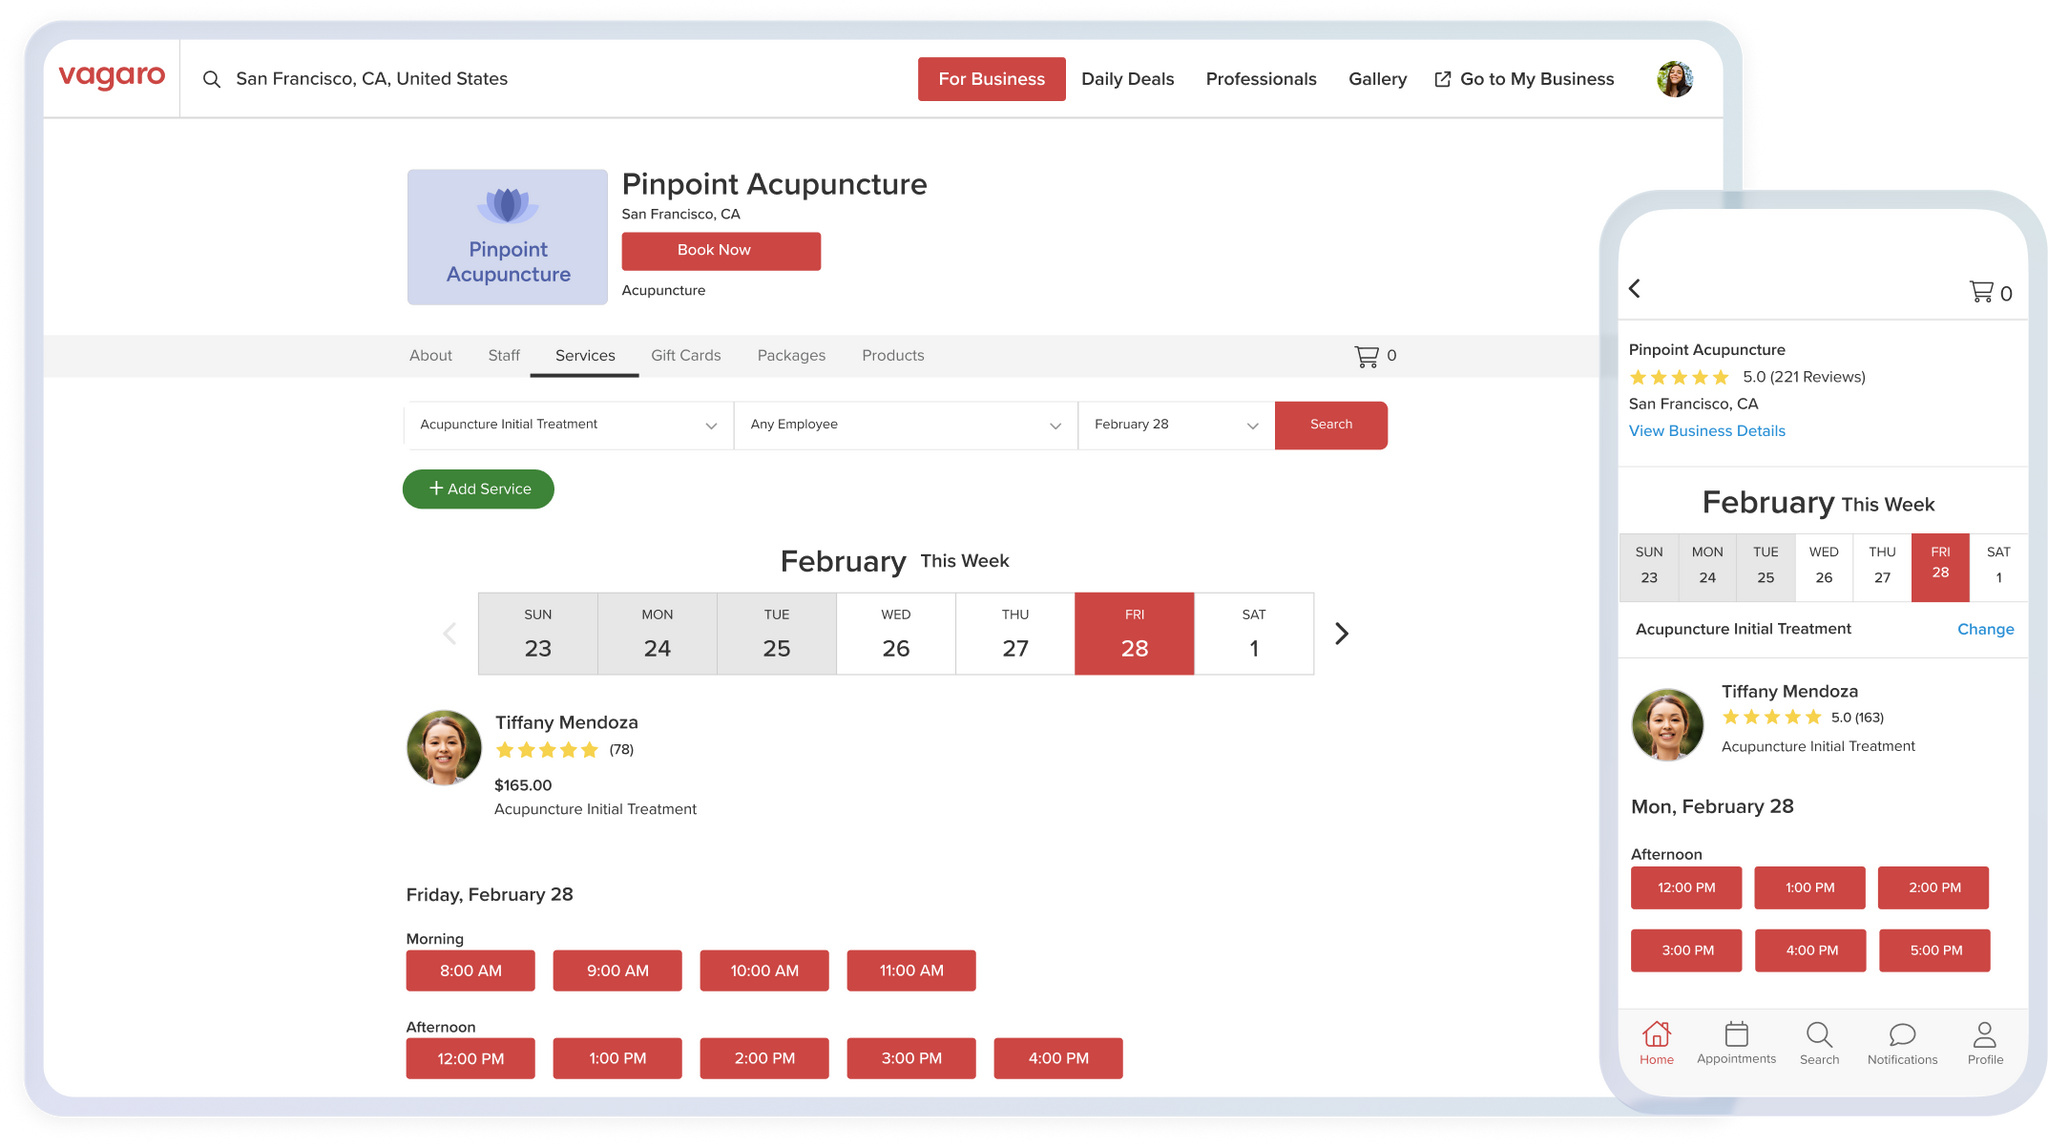Viewport: 2048px width, 1145px height.
Task: Tap SAT 1 in the mobile calendar
Action: click(1999, 567)
